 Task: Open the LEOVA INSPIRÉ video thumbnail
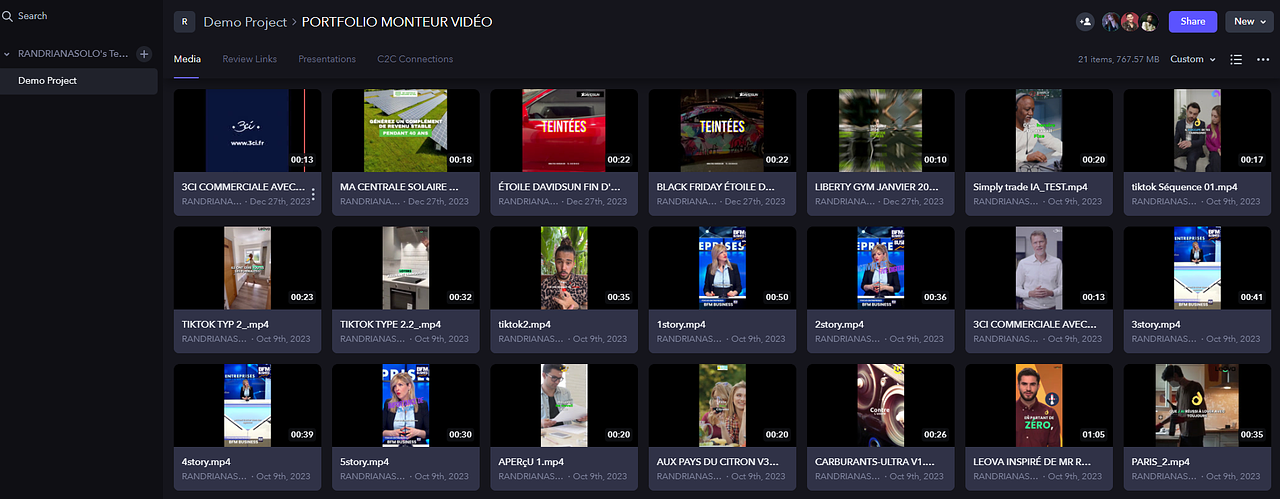[x=1038, y=405]
